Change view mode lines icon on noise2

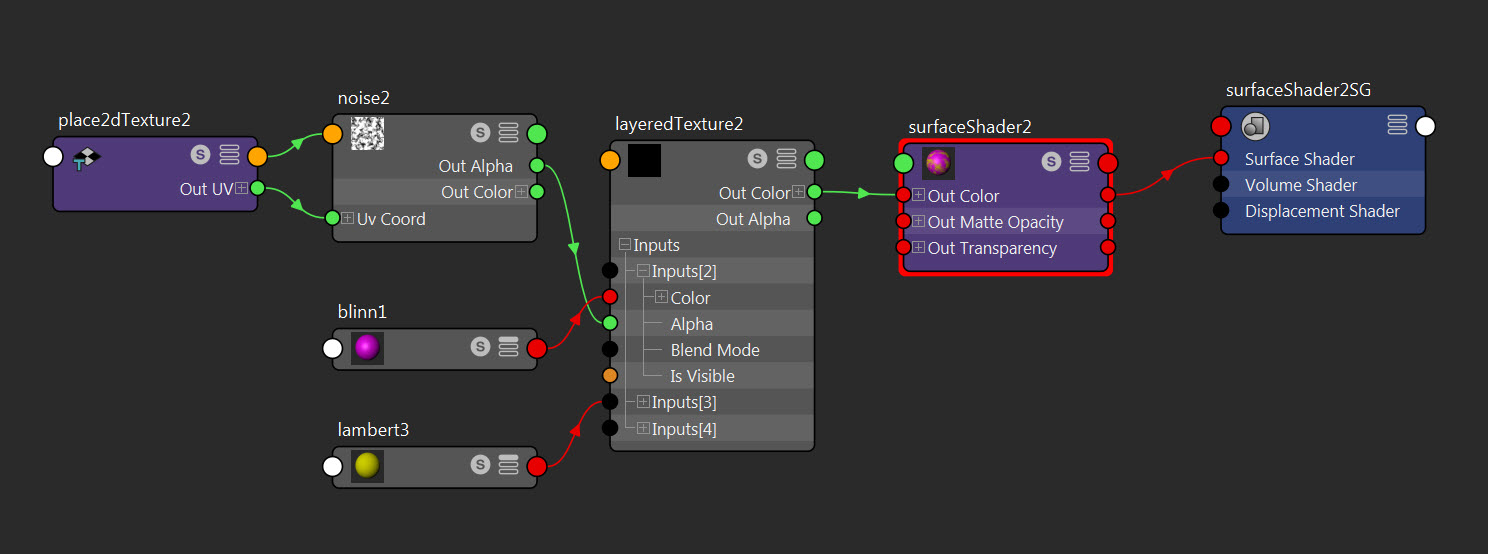pos(508,132)
